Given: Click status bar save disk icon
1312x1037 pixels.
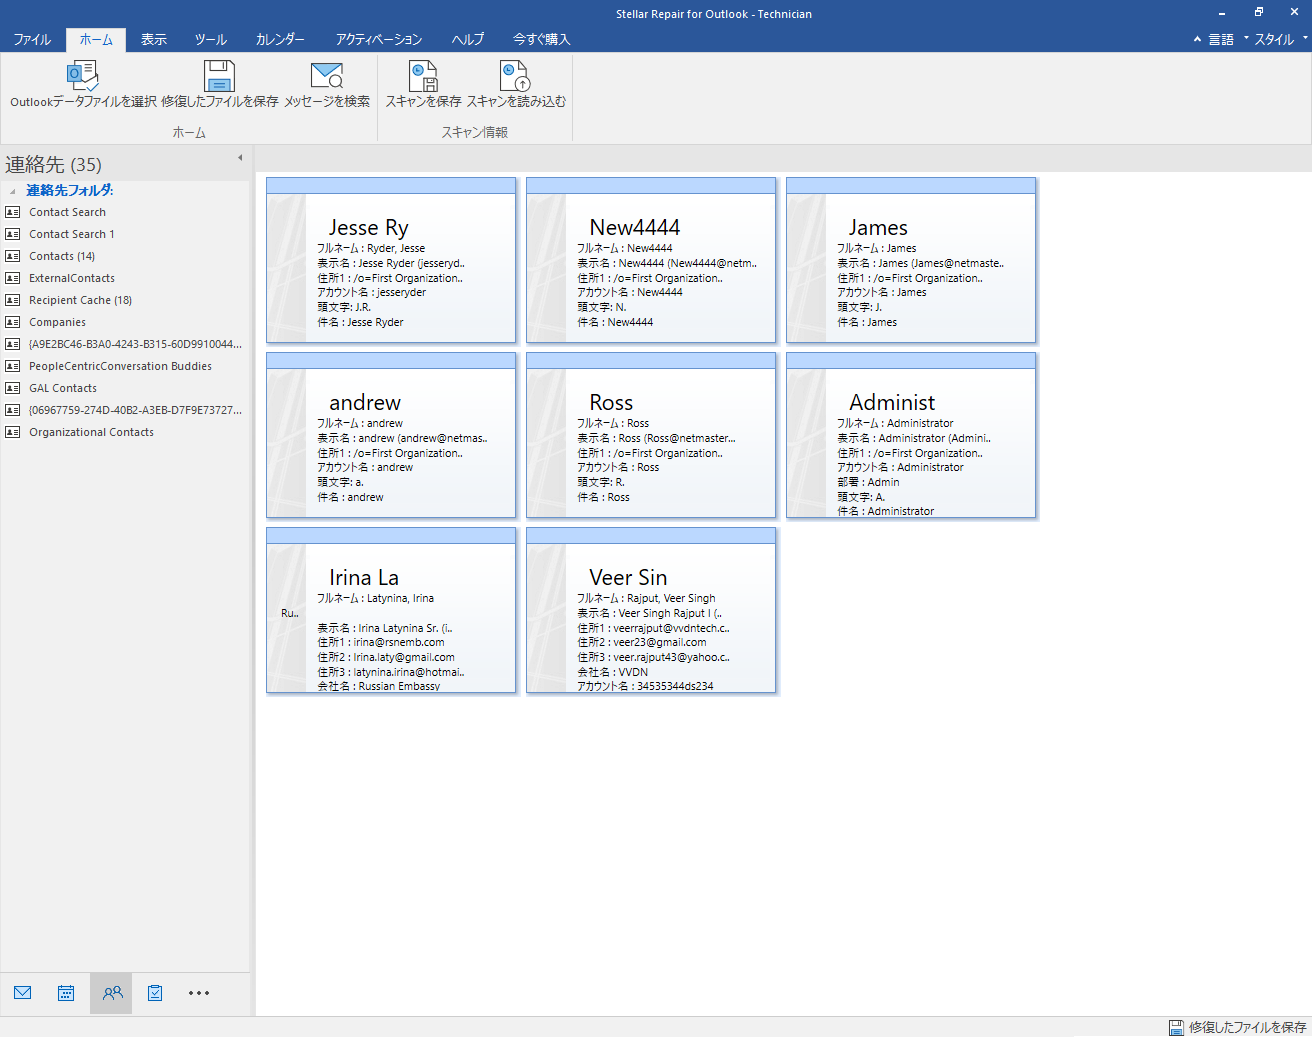Looking at the screenshot, I should [1177, 1027].
